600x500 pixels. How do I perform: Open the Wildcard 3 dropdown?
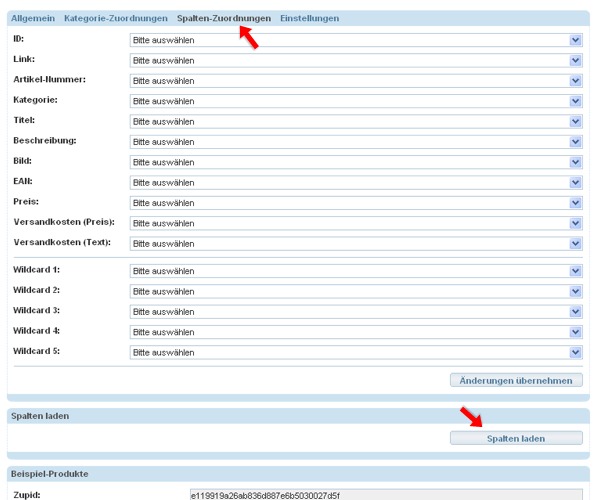[x=356, y=312]
